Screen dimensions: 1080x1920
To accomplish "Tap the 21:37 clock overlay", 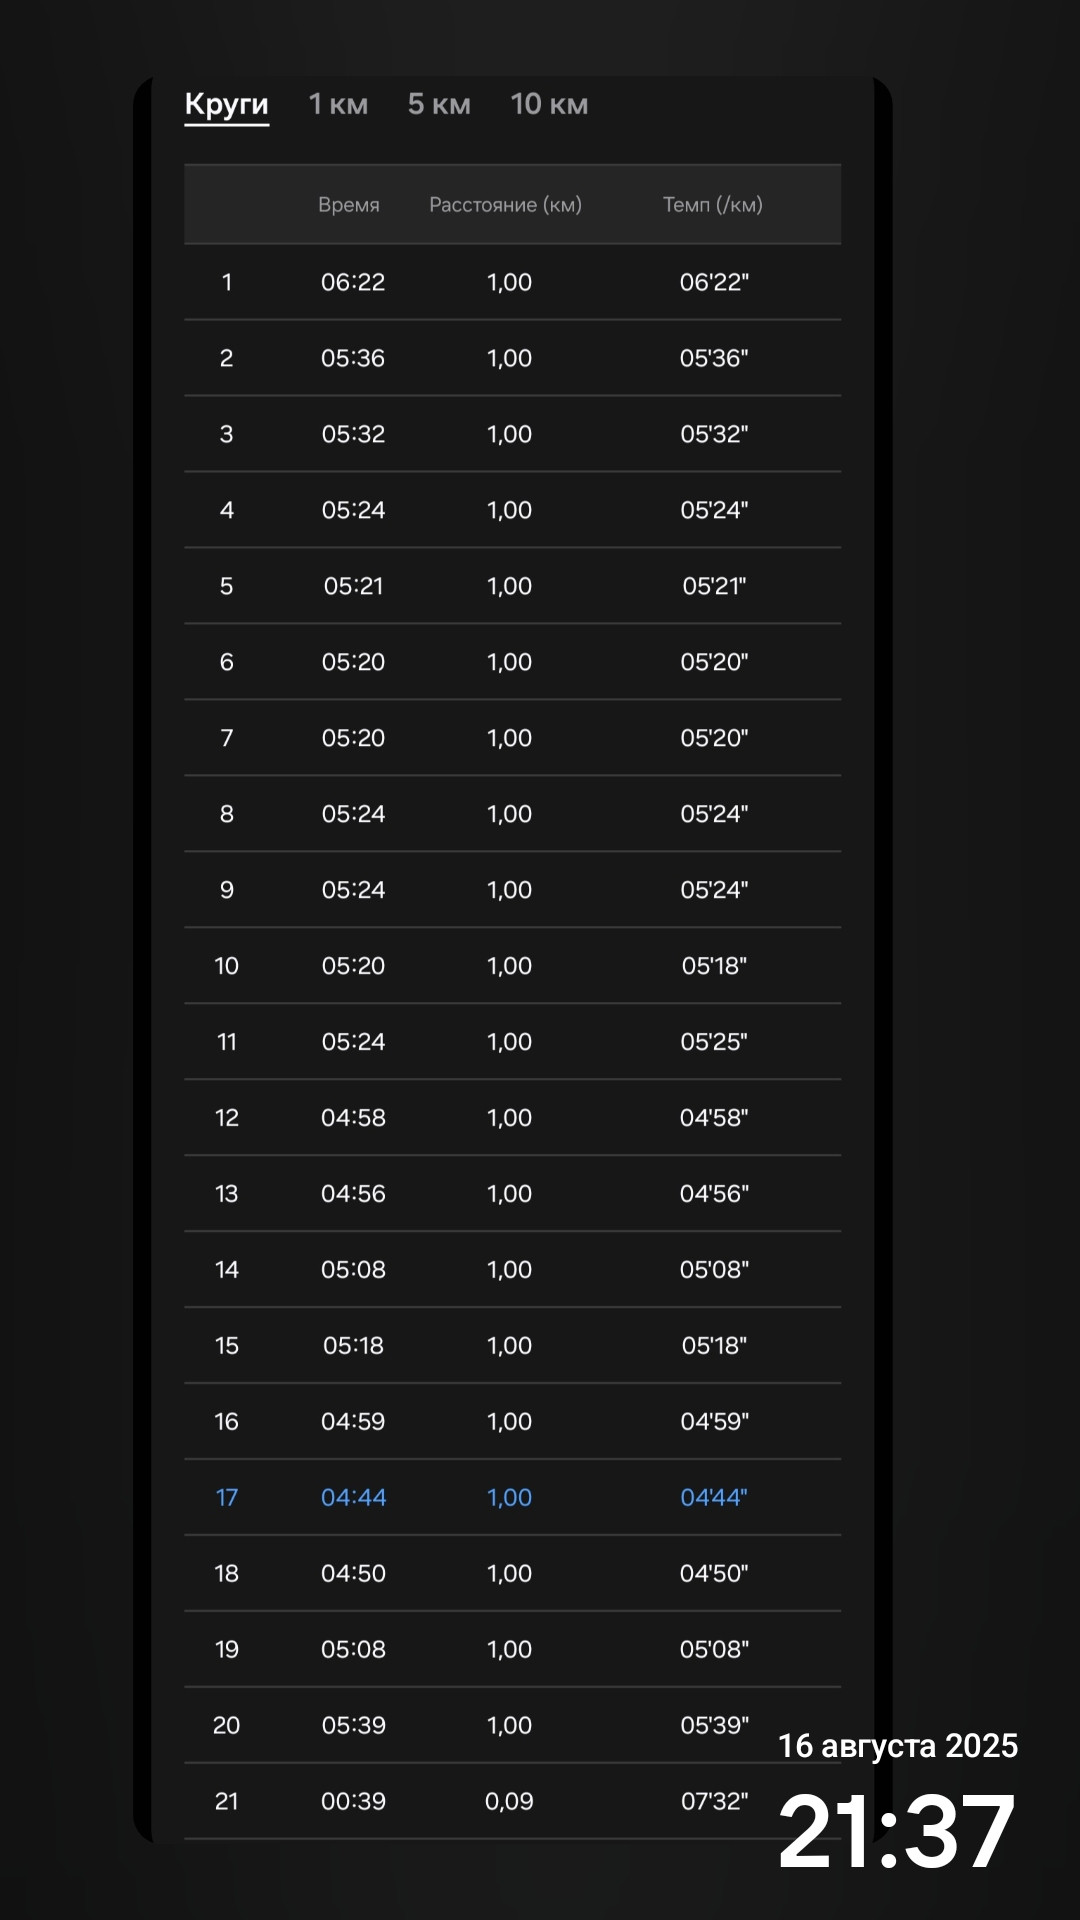I will click(x=897, y=1832).
